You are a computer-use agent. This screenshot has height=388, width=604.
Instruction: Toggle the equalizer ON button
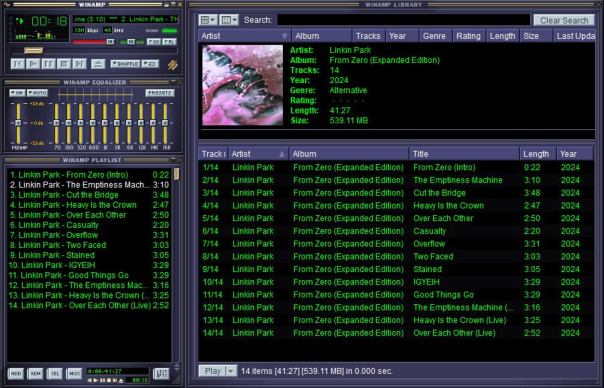17,93
